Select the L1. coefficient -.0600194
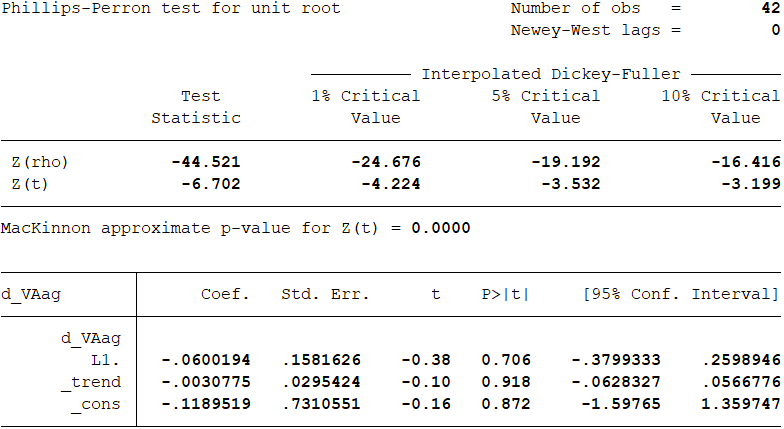This screenshot has width=784, height=429. coord(206,360)
